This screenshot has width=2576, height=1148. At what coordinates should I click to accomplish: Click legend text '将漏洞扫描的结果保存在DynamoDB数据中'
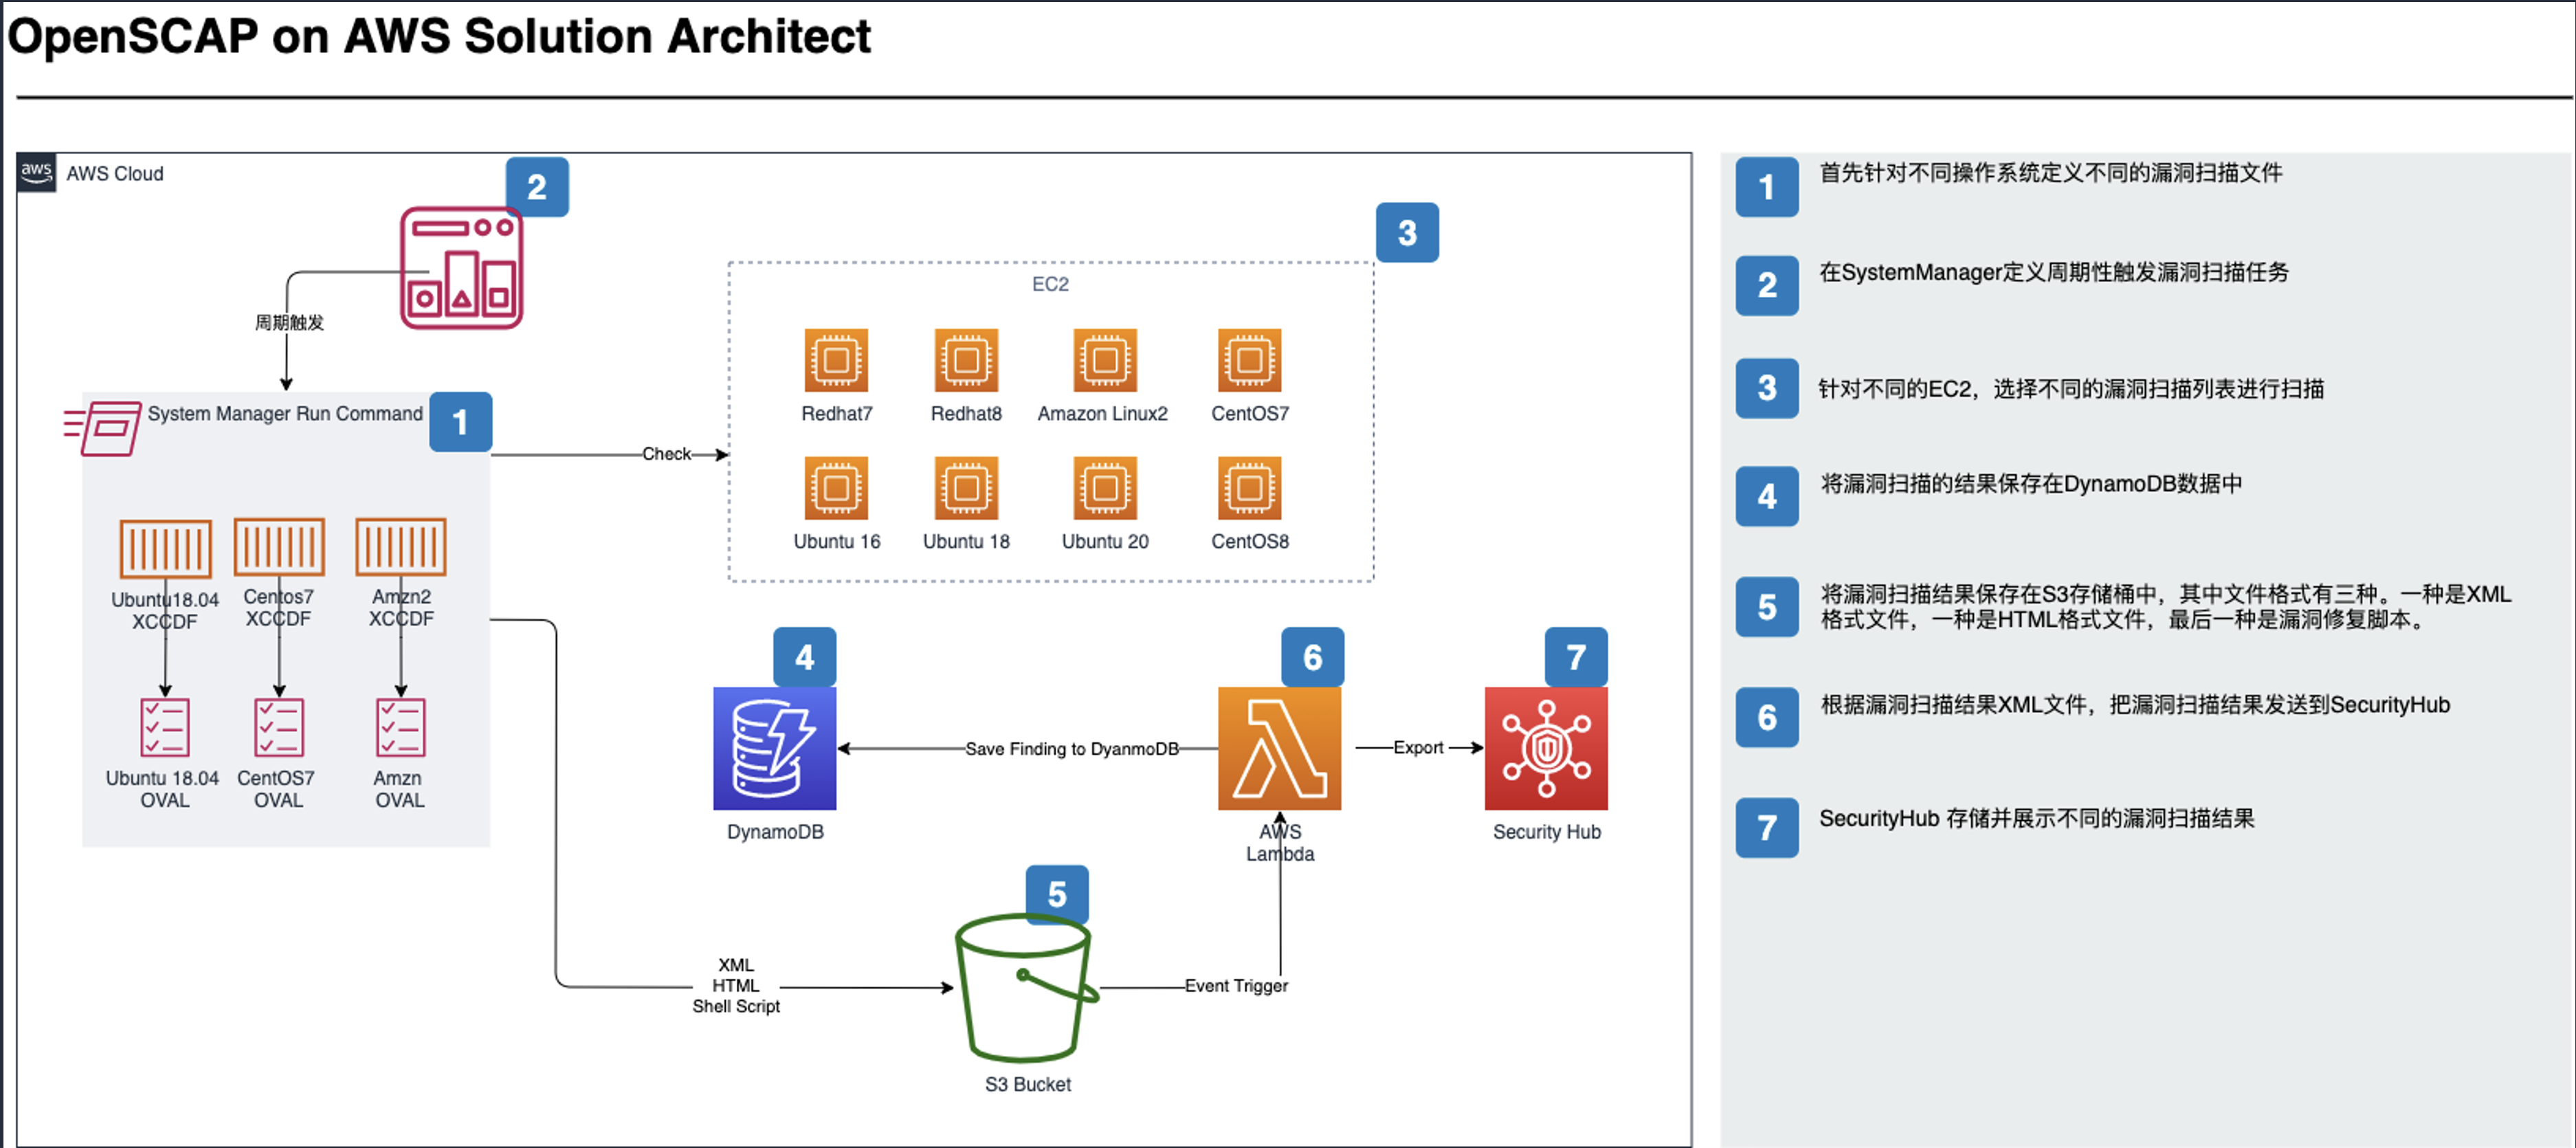[2030, 484]
